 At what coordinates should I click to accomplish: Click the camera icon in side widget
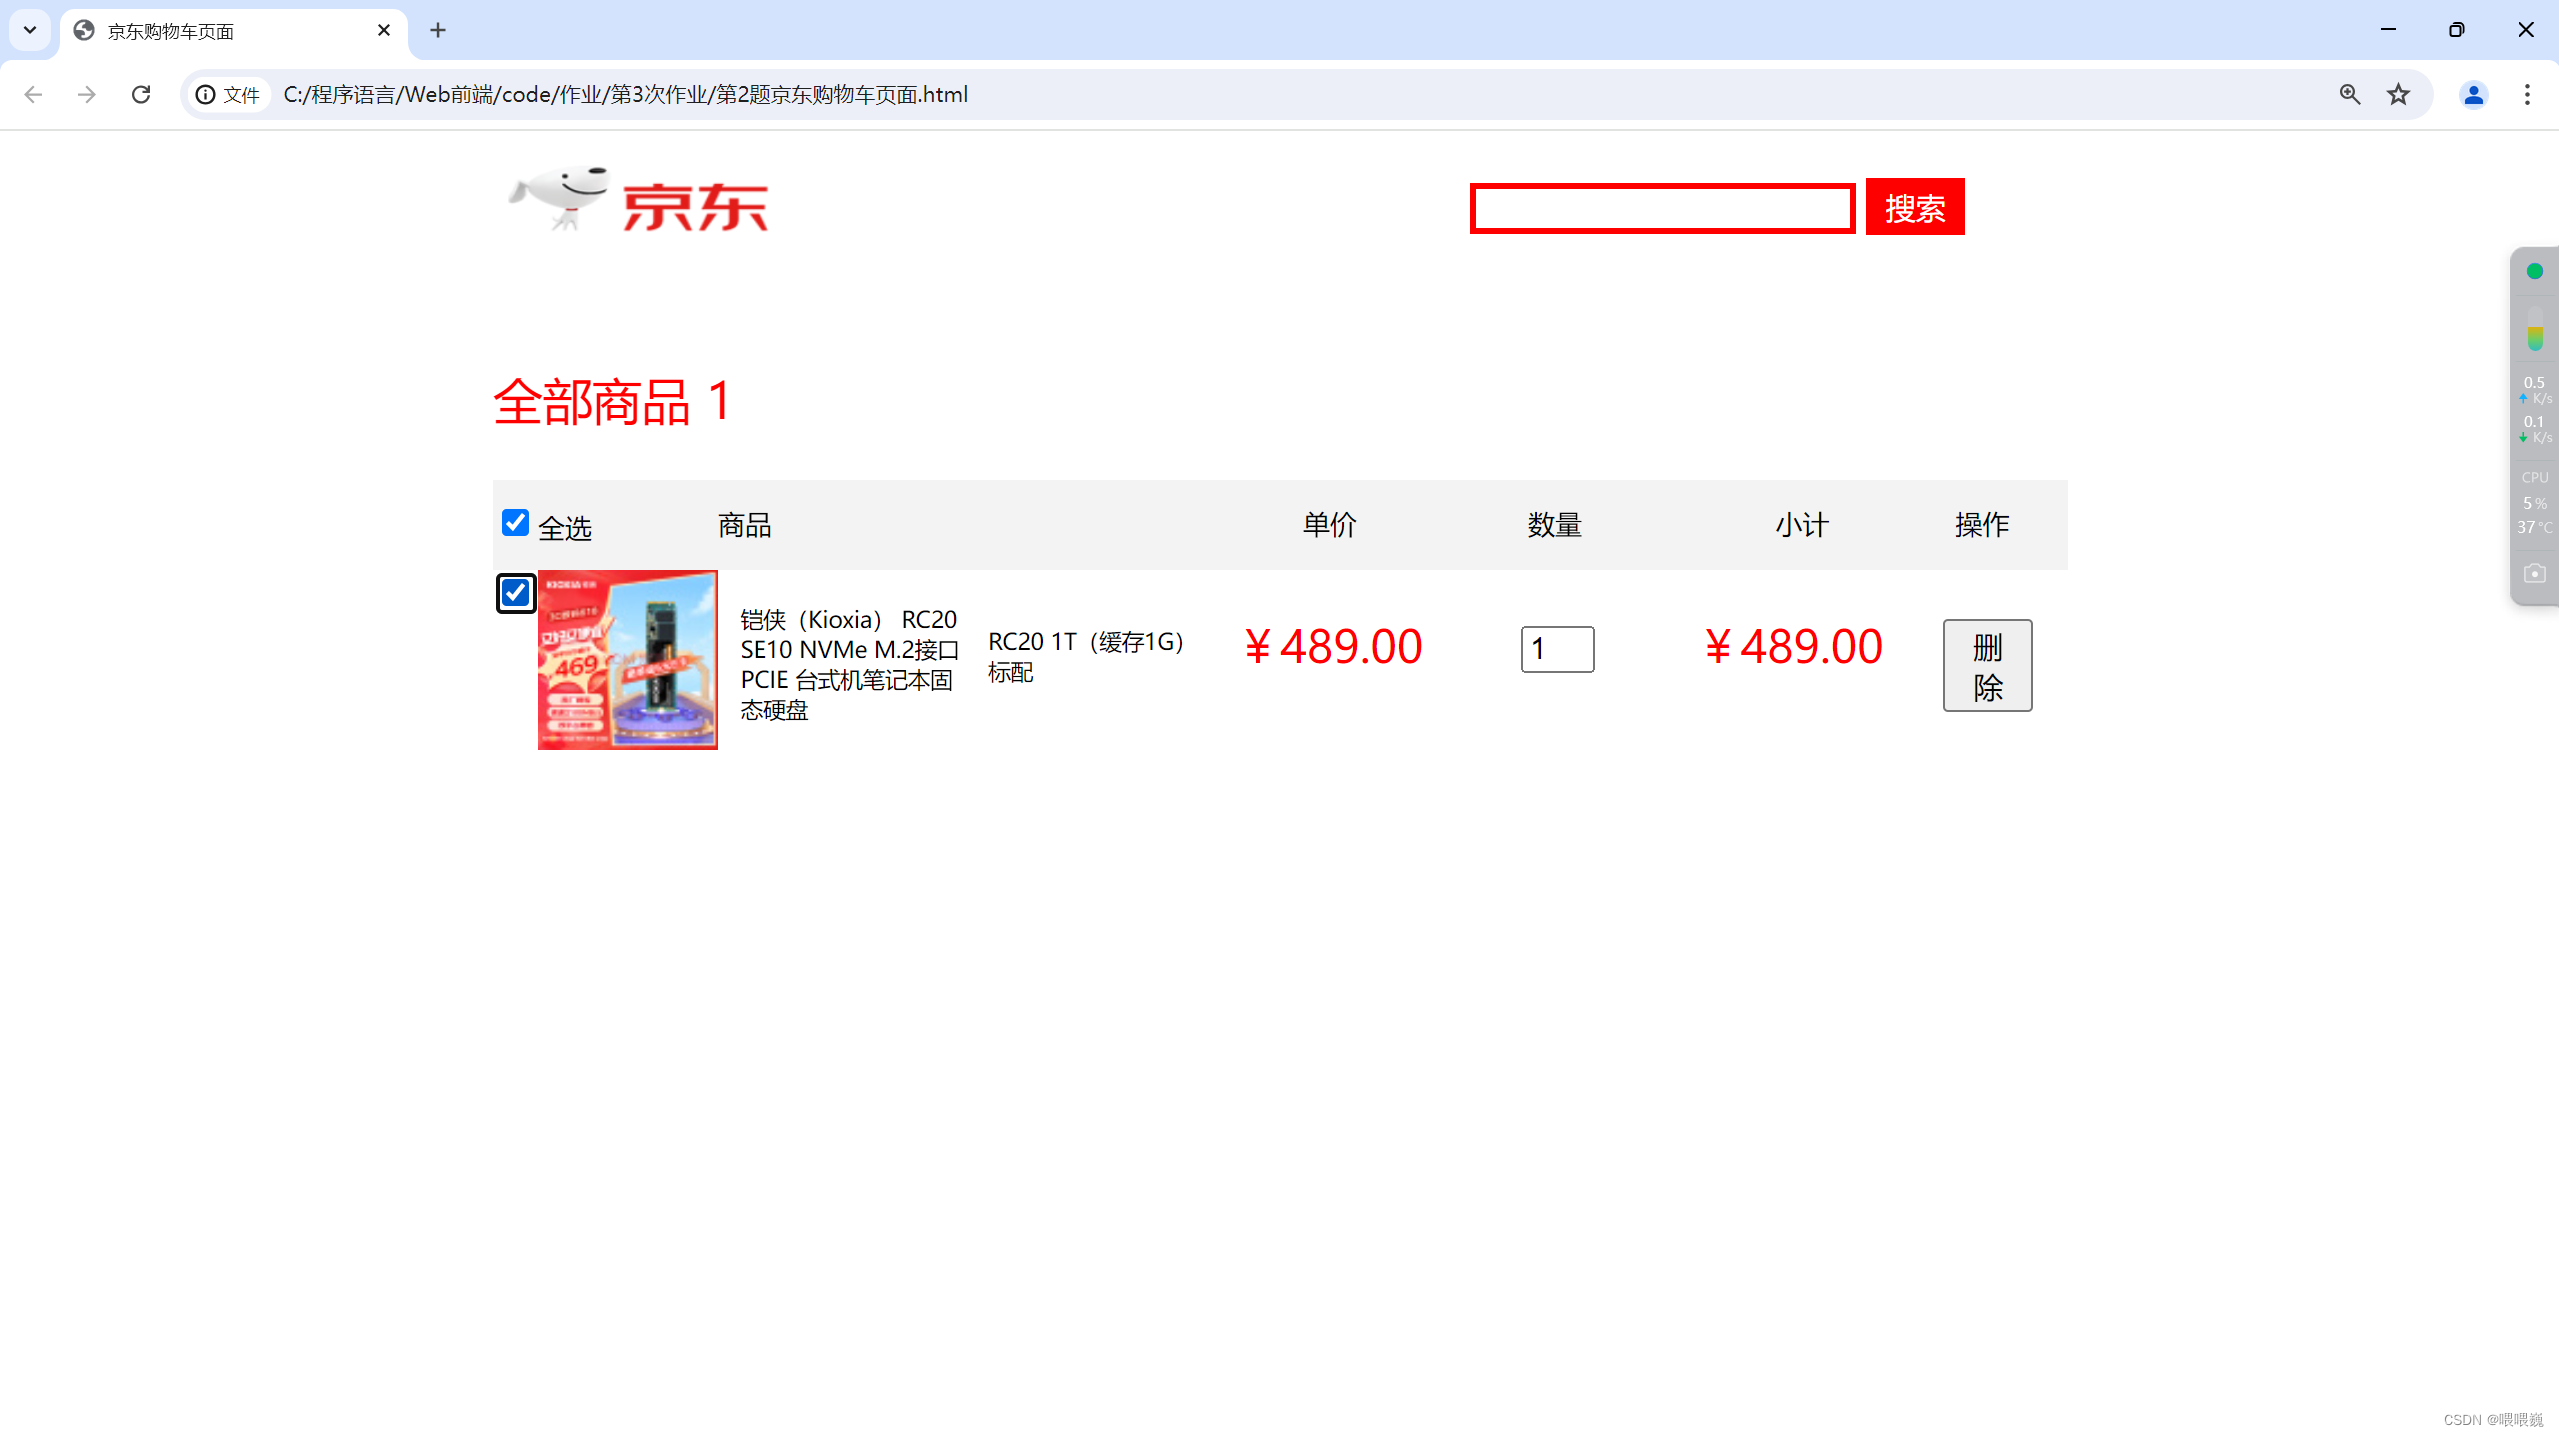2534,573
